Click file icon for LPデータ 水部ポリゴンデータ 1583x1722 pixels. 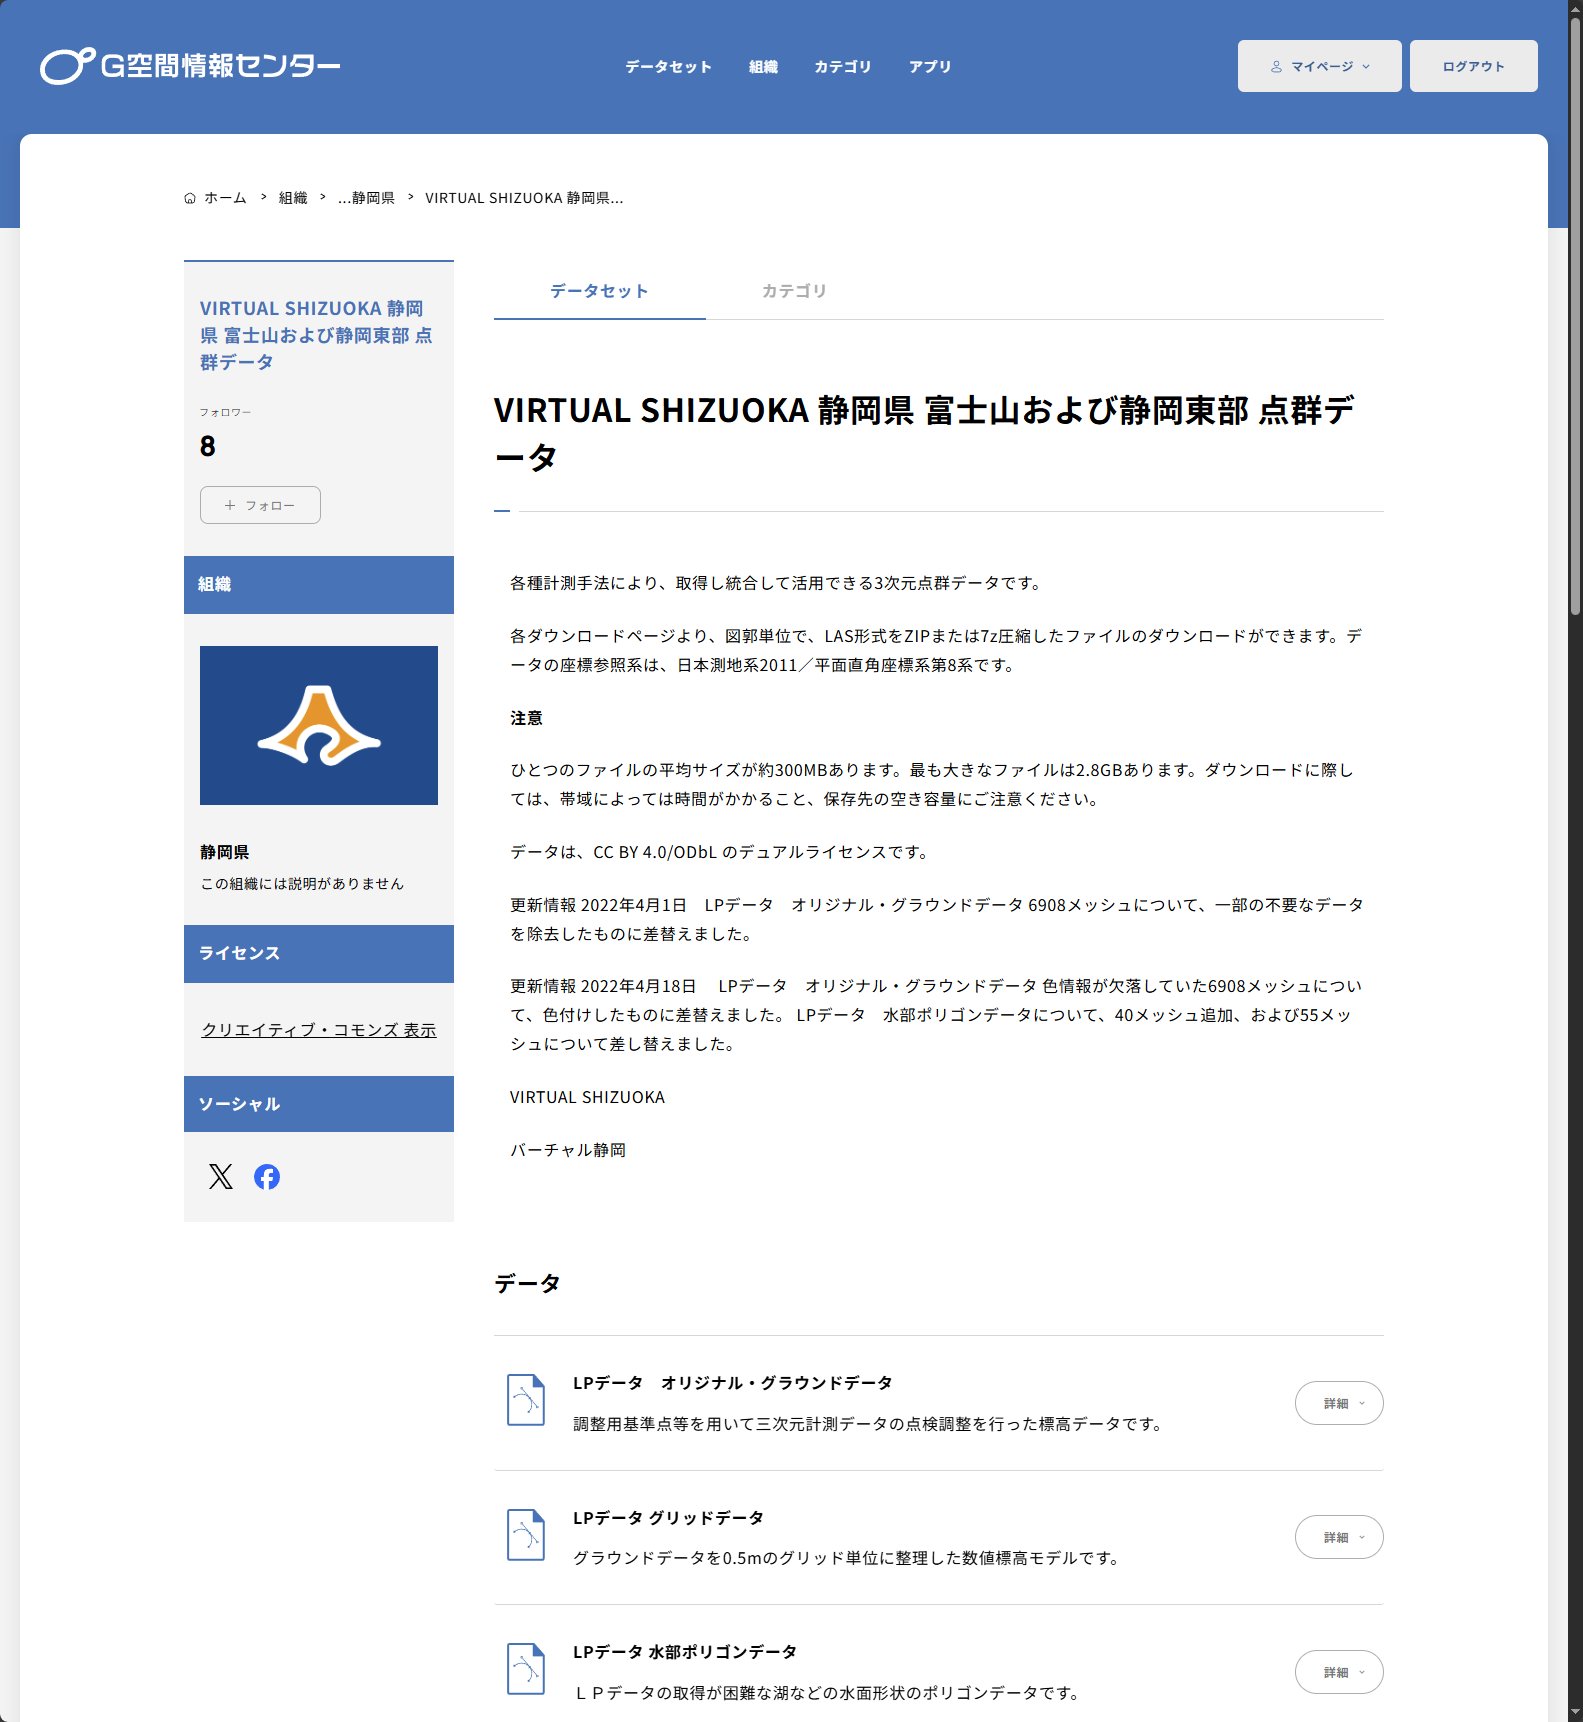526,1669
